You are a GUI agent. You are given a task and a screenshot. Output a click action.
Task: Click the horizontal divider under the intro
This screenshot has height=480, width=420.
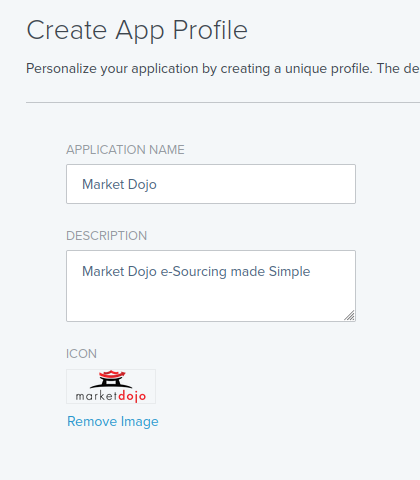click(x=223, y=103)
